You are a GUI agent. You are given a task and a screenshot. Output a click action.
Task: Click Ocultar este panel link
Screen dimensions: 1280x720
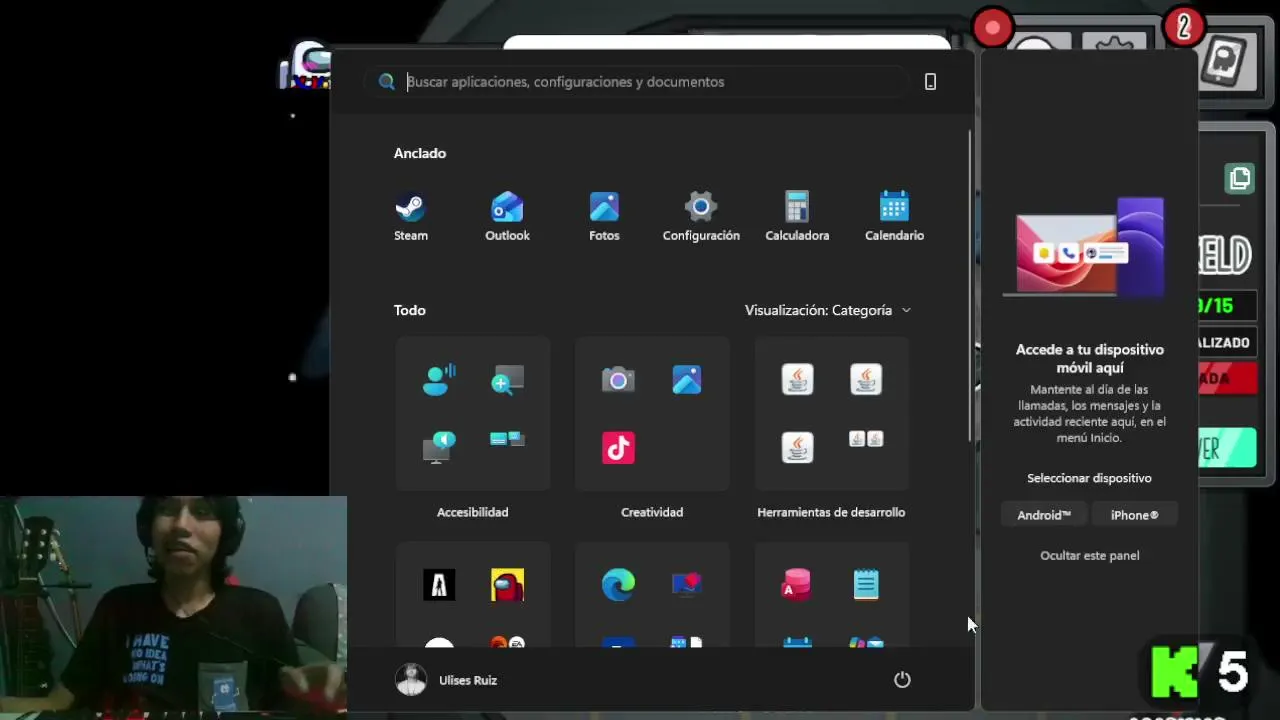coord(1089,555)
